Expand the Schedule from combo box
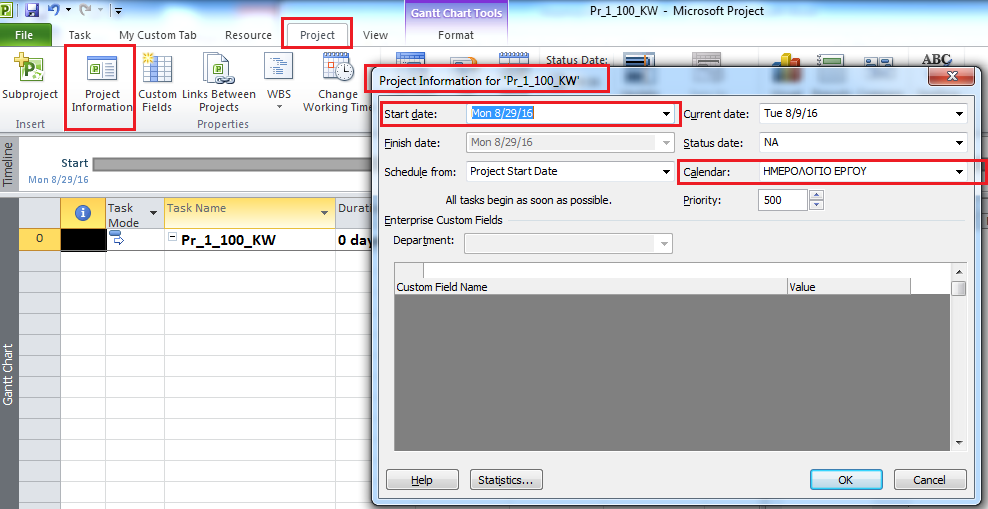This screenshot has height=509, width=988. pyautogui.click(x=666, y=172)
